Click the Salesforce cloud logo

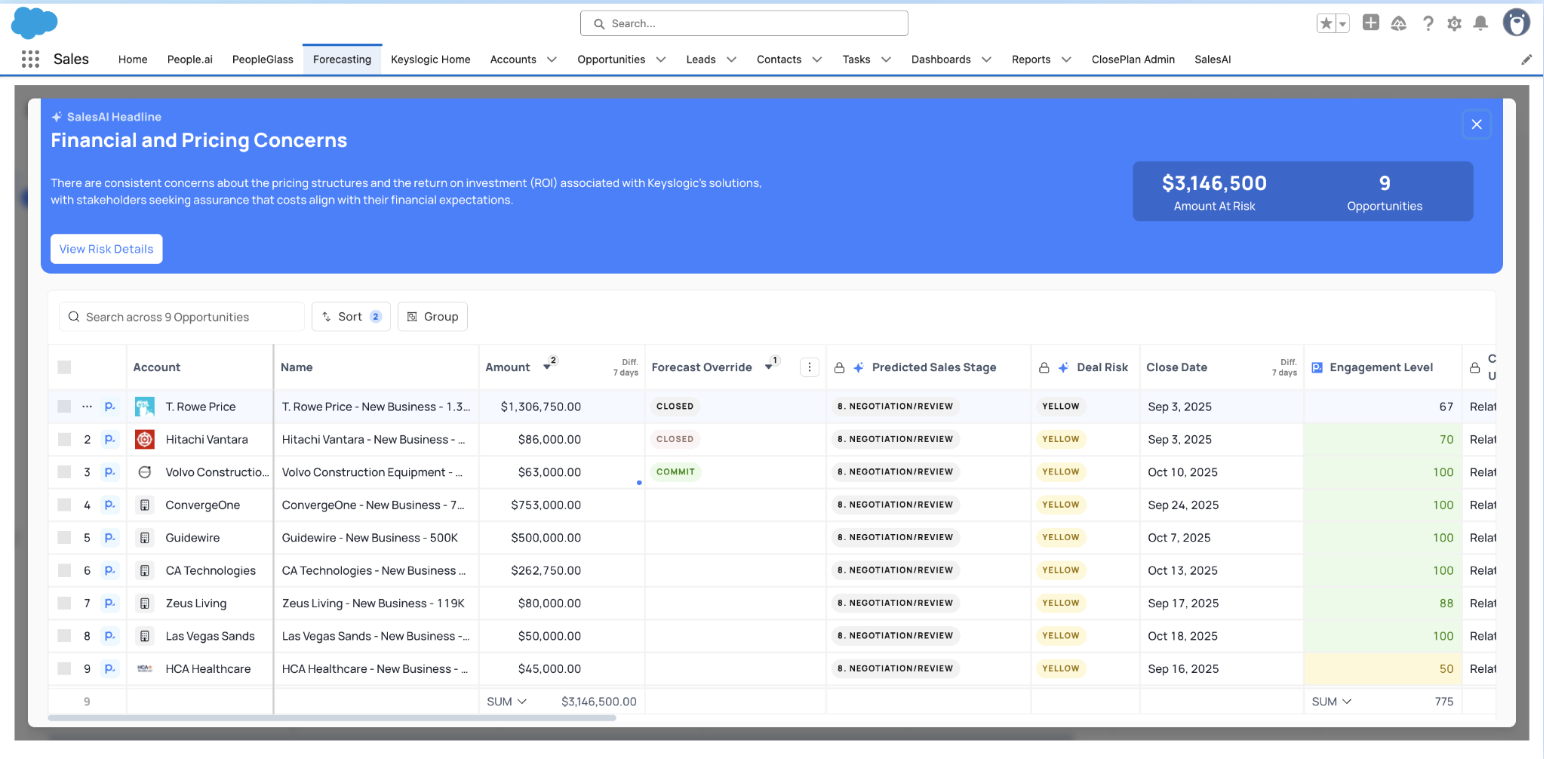point(35,21)
